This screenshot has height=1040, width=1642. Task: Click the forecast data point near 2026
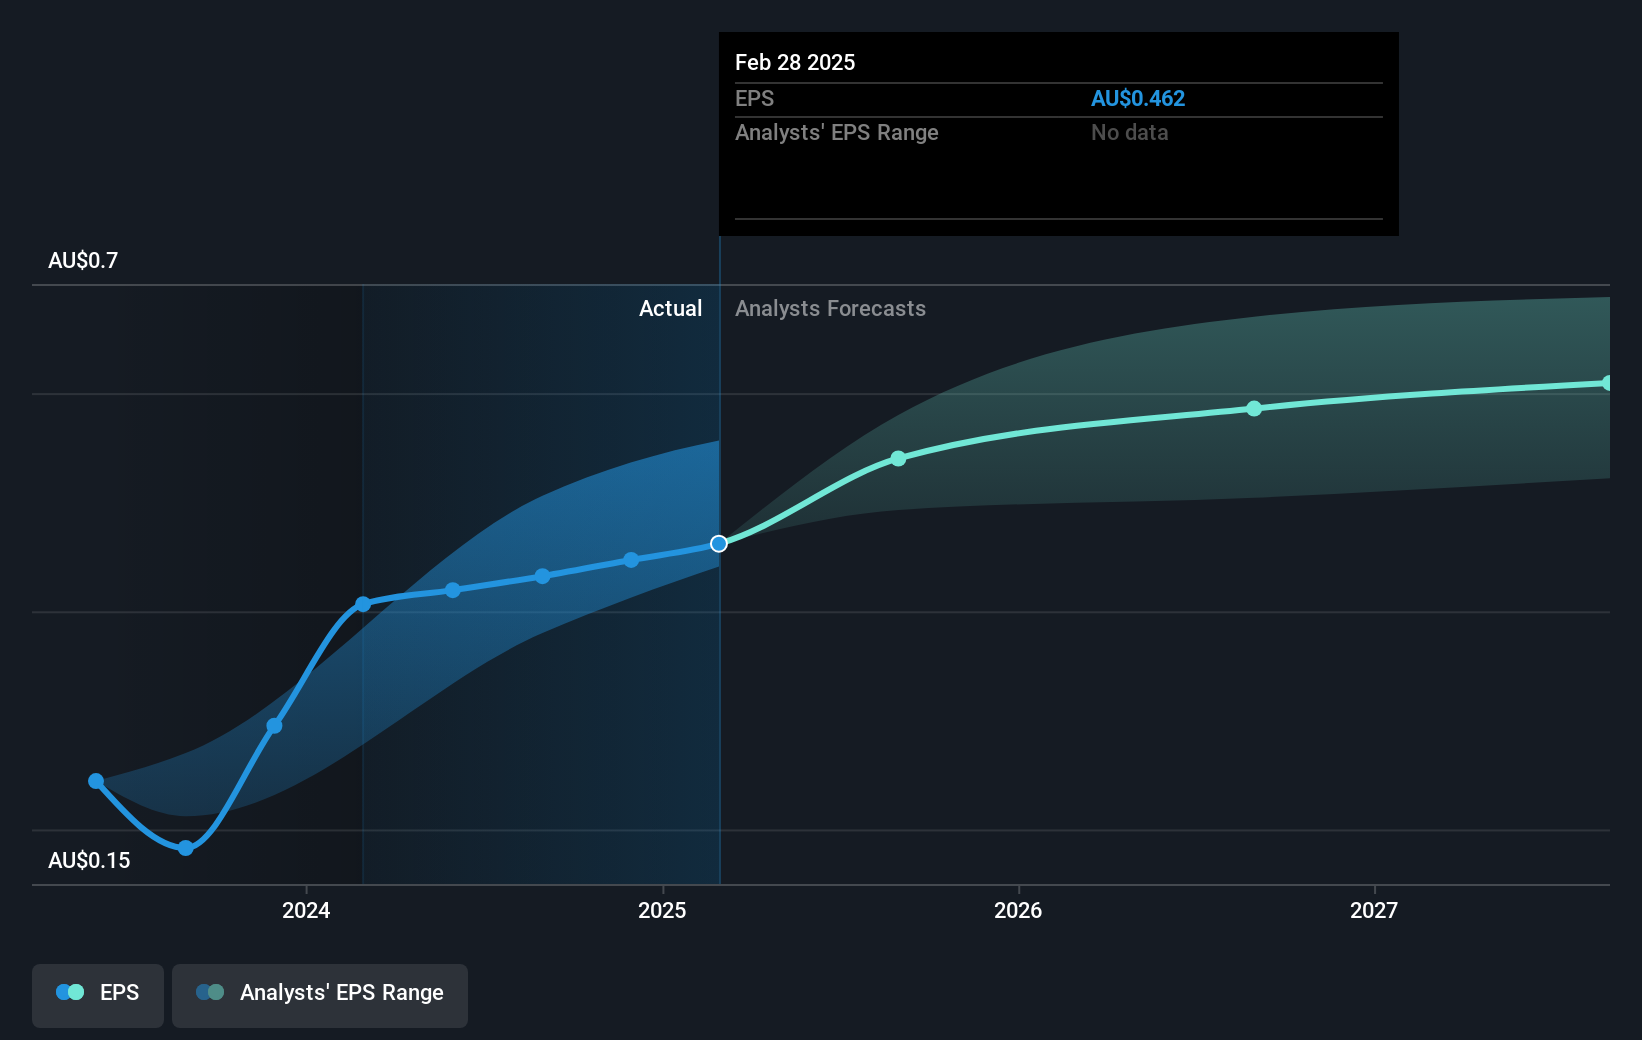tap(898, 459)
